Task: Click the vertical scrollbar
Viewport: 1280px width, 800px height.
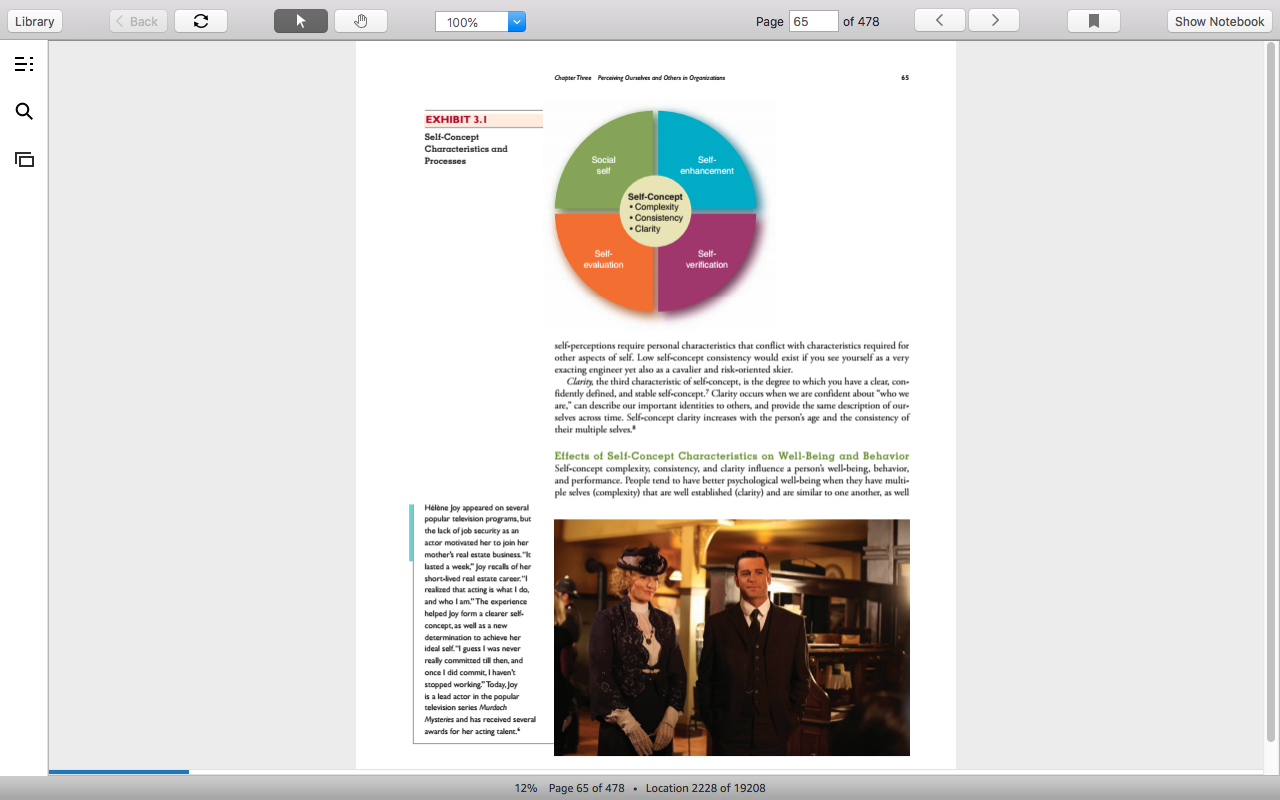Action: click(x=1271, y=390)
